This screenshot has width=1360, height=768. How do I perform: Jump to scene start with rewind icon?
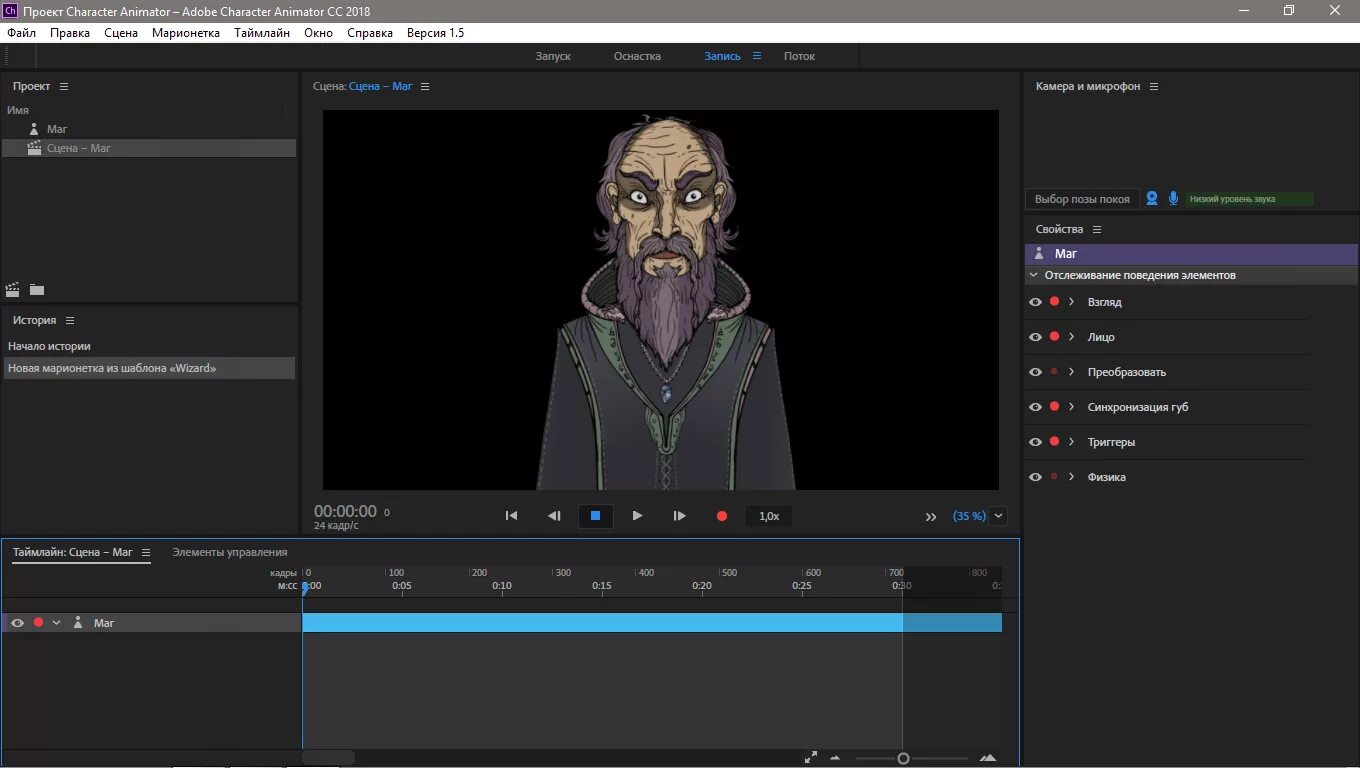(x=511, y=516)
